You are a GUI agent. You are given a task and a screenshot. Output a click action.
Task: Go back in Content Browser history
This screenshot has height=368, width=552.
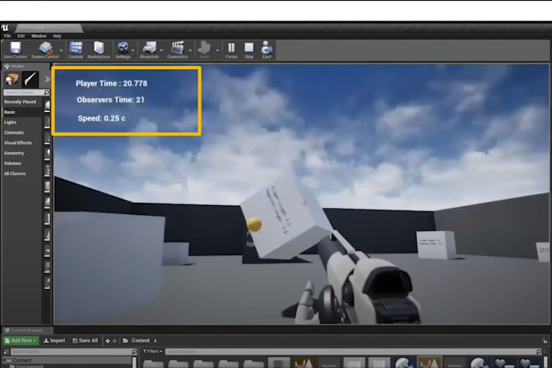(108, 341)
